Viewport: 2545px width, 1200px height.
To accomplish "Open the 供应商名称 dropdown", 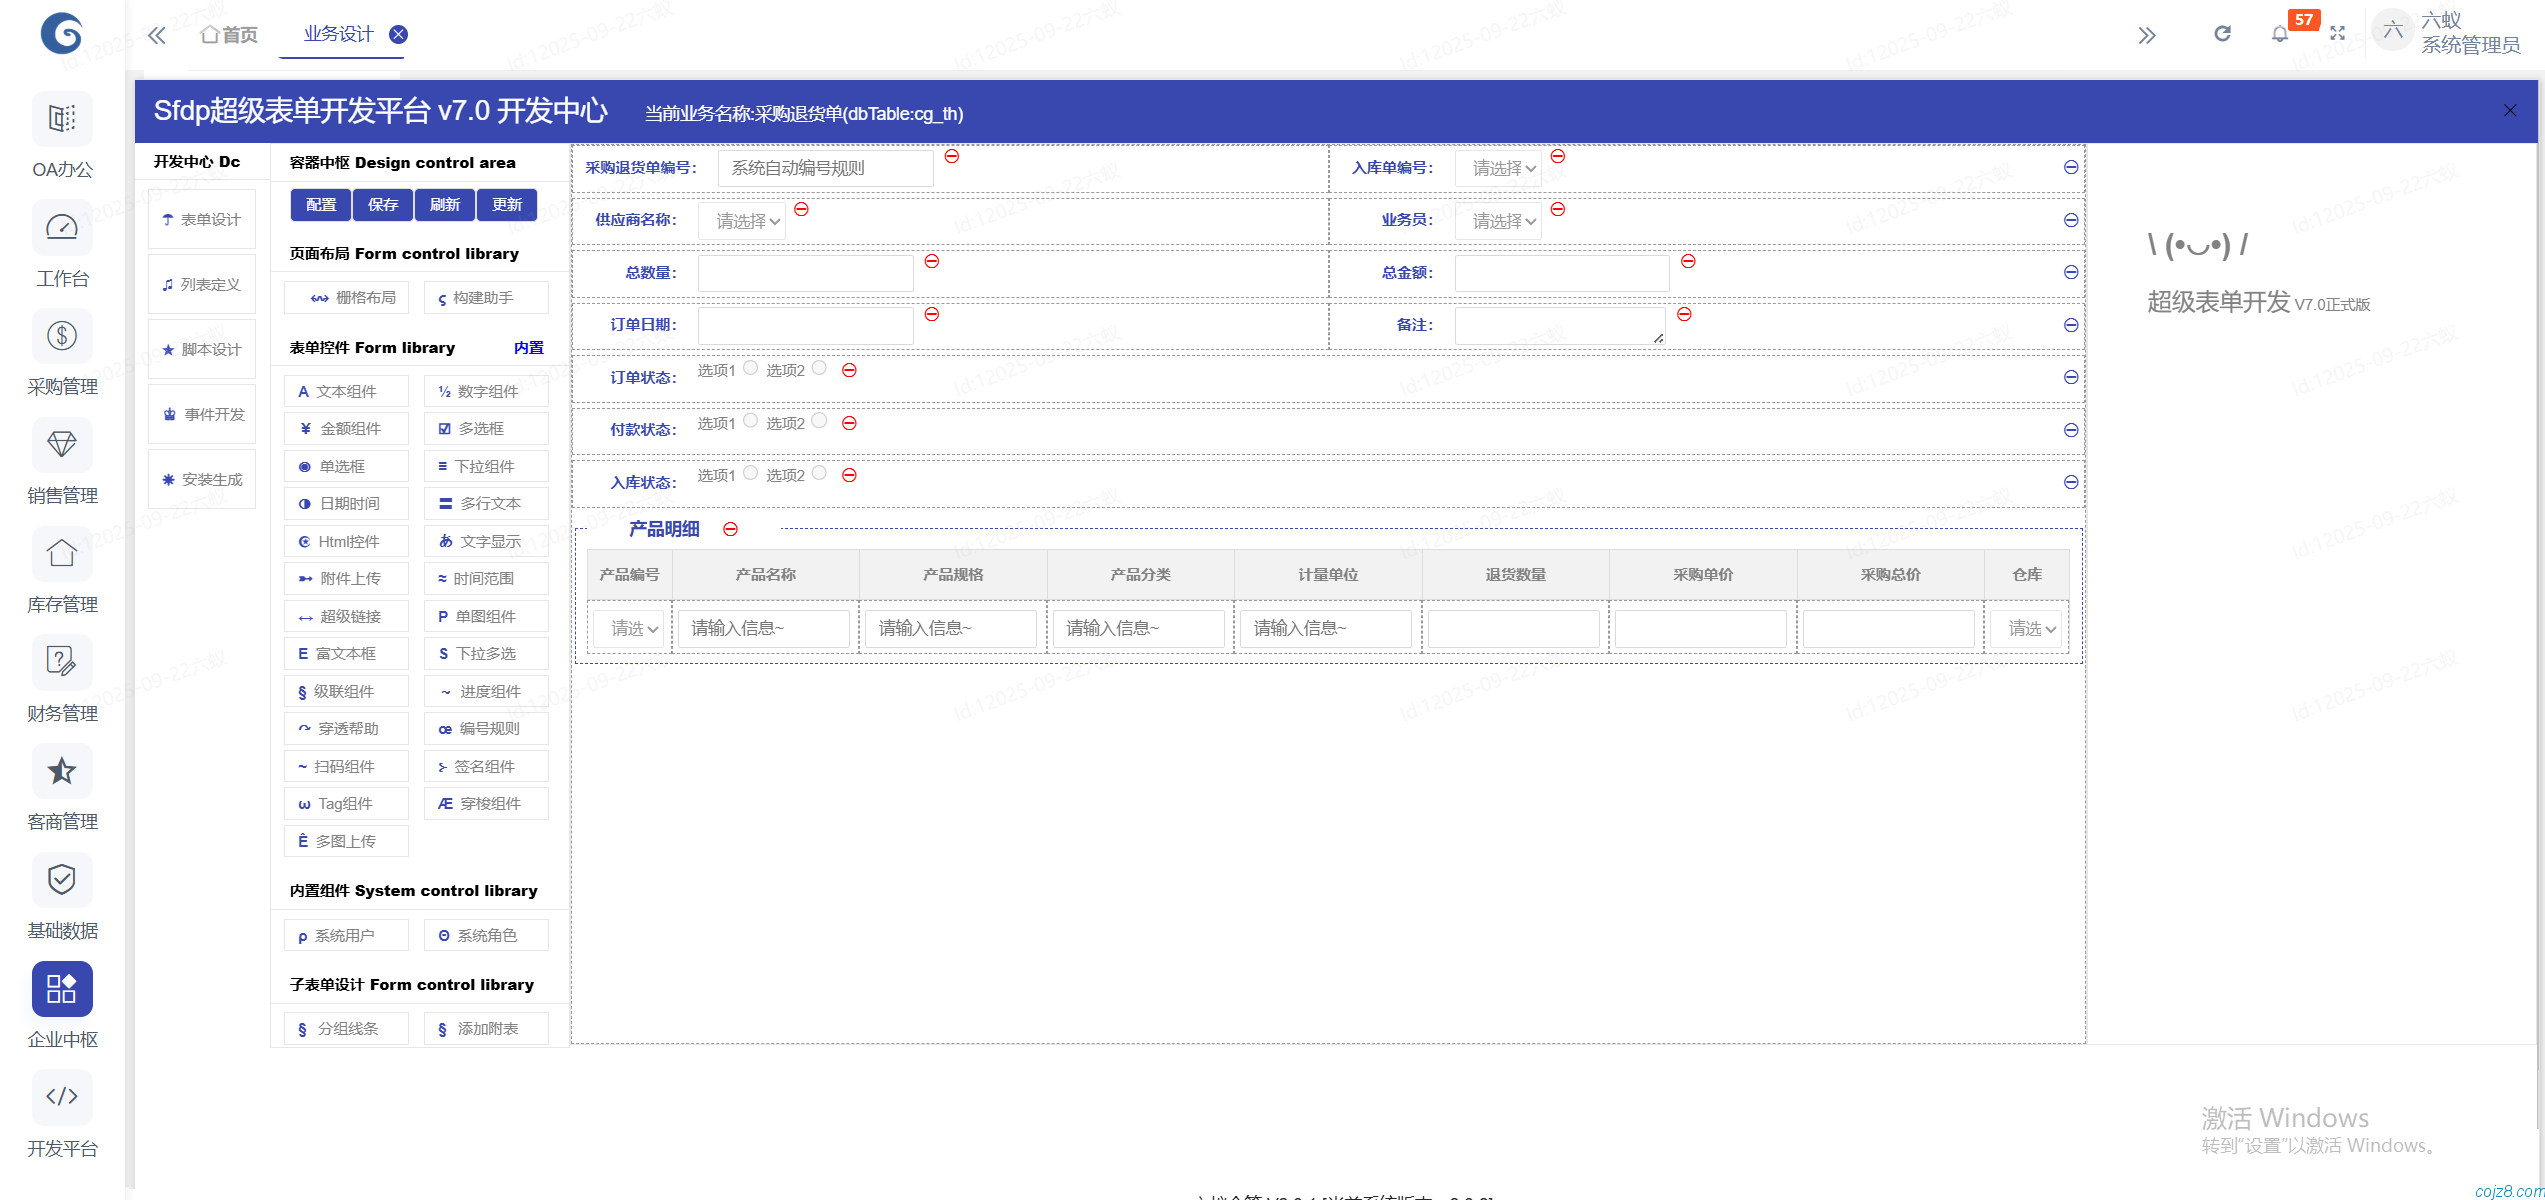I will click(x=742, y=221).
